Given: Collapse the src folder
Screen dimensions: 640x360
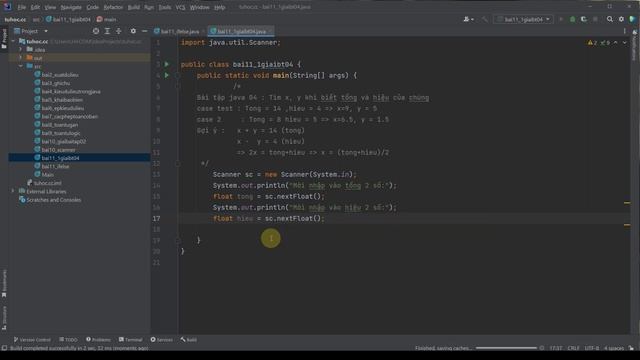Looking at the screenshot, I should tap(21, 66).
